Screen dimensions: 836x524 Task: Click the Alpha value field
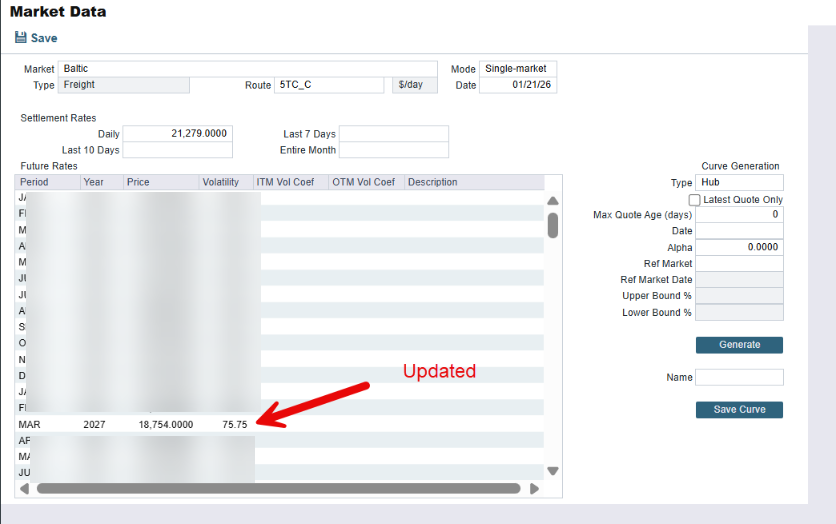click(739, 247)
